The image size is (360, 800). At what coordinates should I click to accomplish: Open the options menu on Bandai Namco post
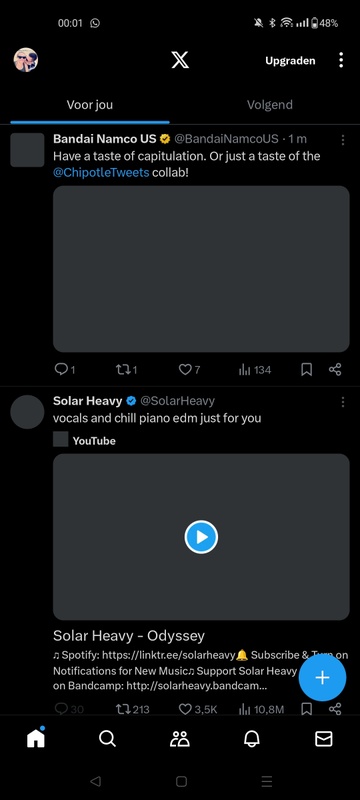(x=343, y=140)
